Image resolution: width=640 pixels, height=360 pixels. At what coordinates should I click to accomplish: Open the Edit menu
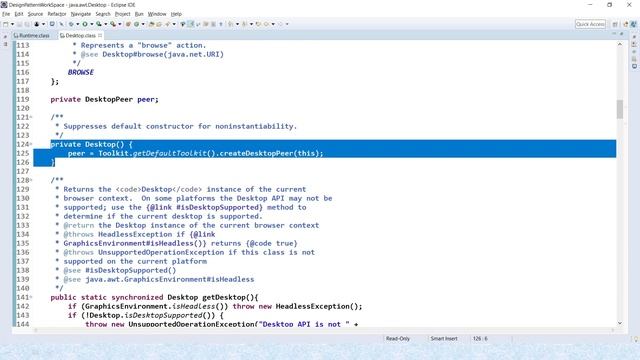(x=19, y=14)
